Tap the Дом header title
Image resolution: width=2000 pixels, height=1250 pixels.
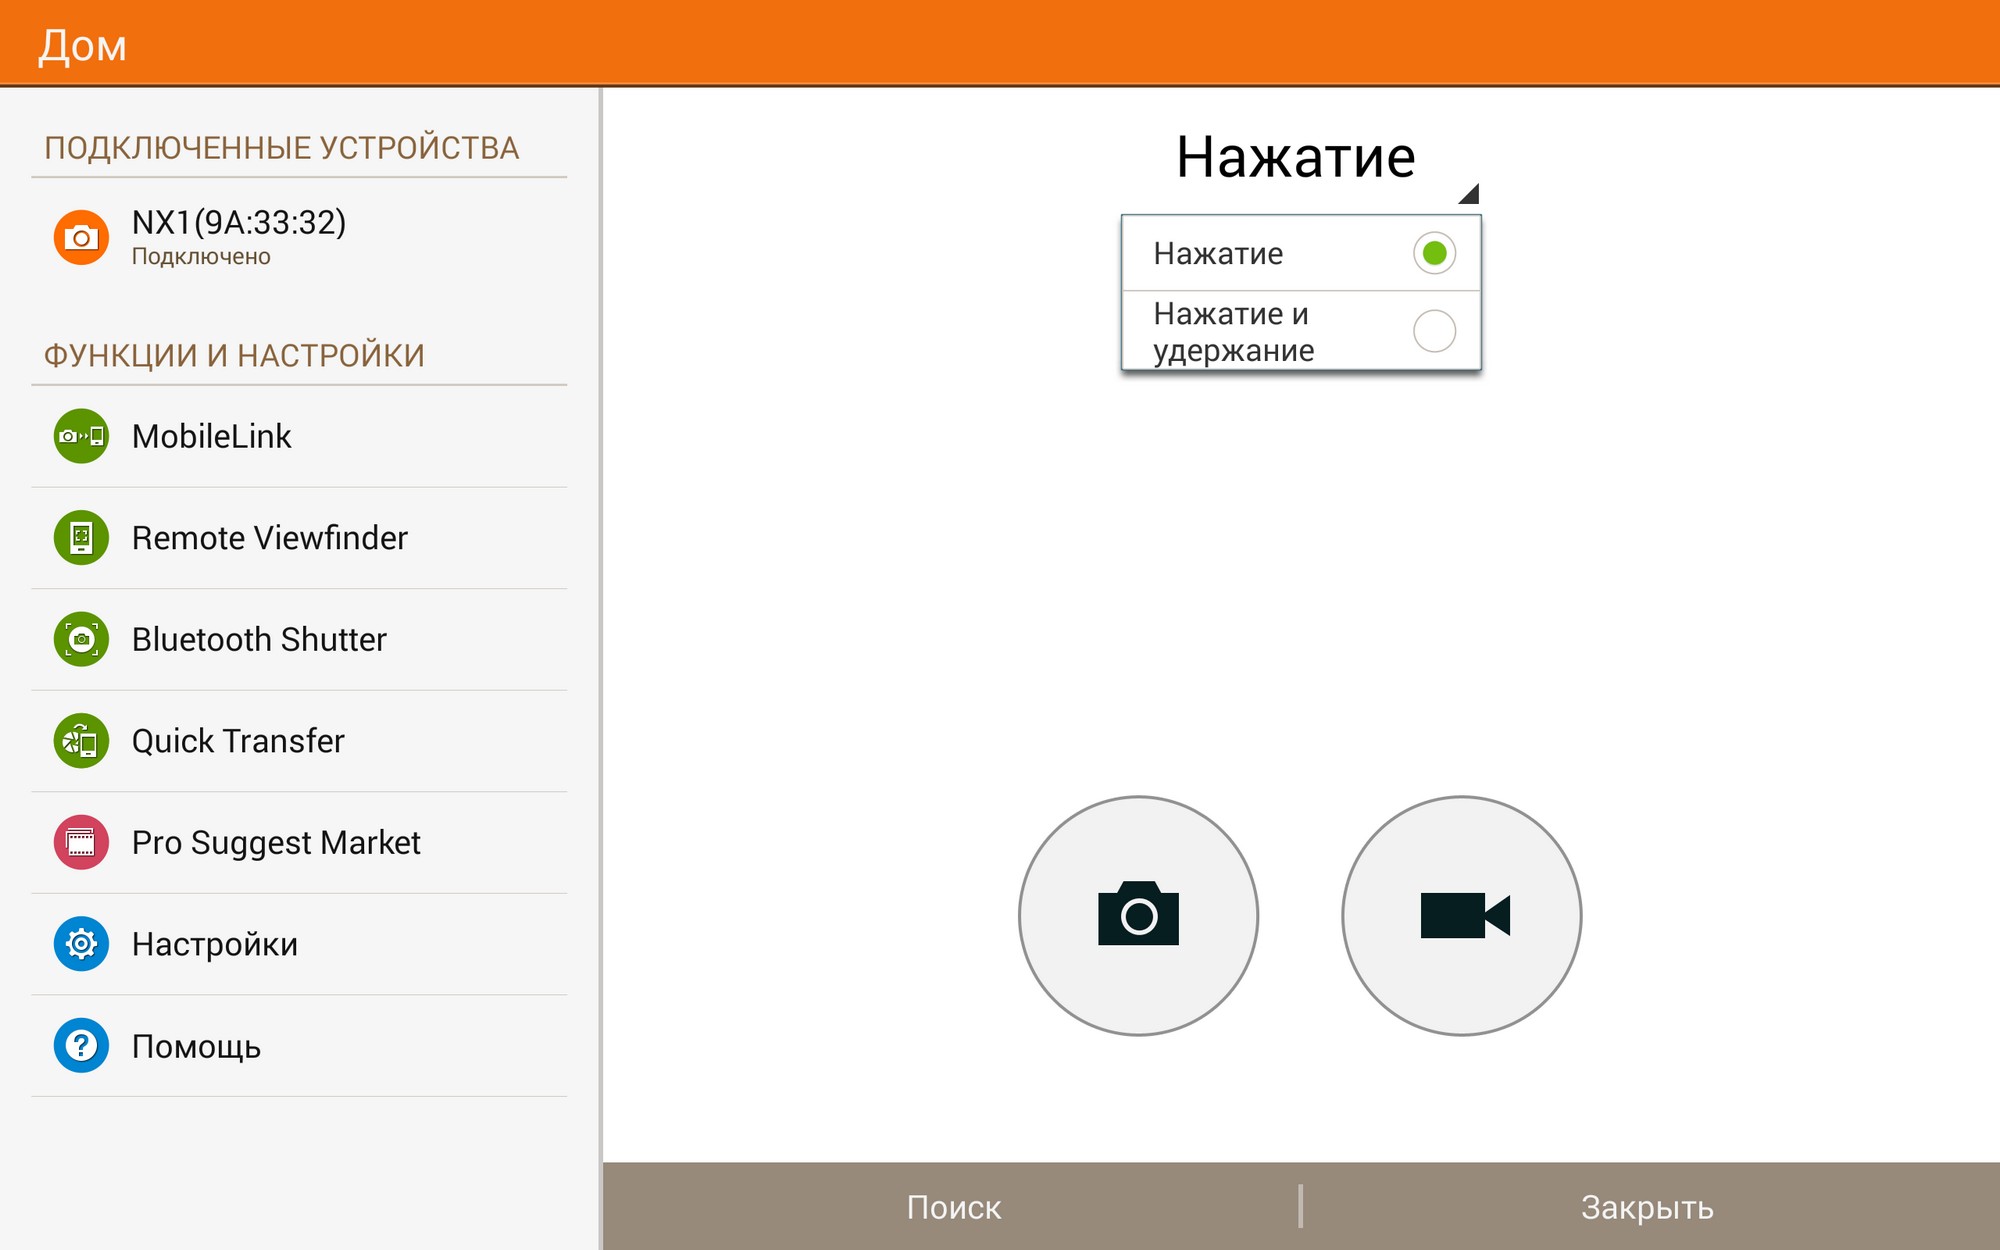pyautogui.click(x=83, y=46)
